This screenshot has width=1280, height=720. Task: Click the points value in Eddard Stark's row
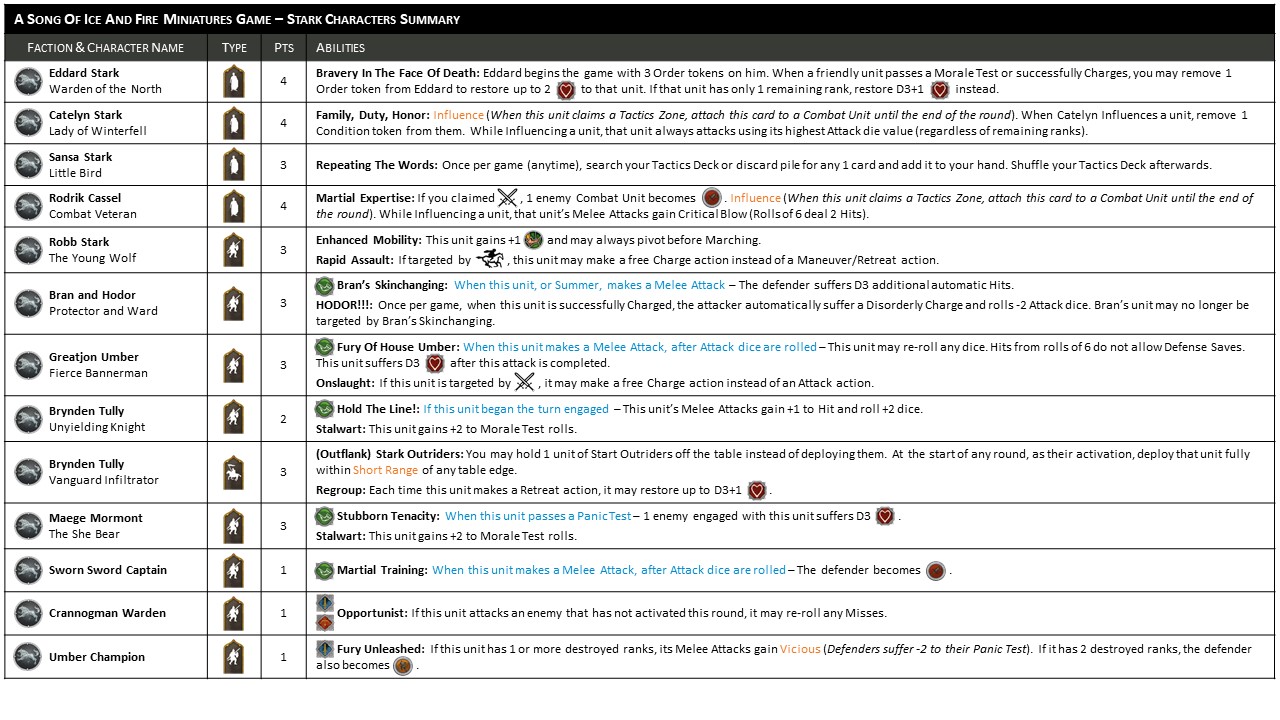[x=283, y=81]
